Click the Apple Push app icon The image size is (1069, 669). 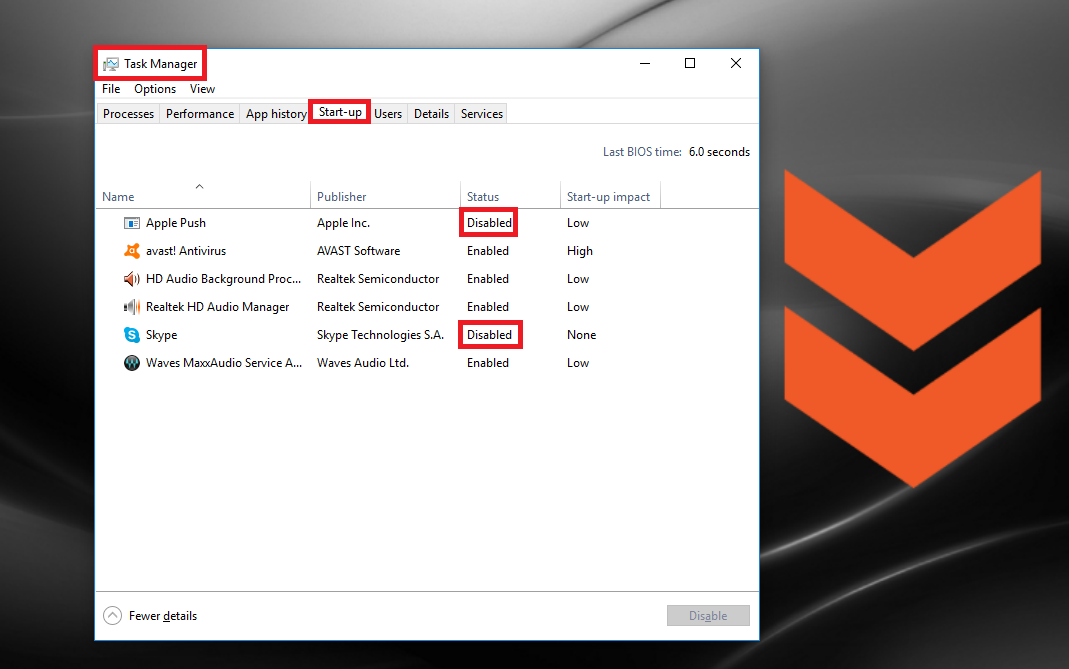132,223
